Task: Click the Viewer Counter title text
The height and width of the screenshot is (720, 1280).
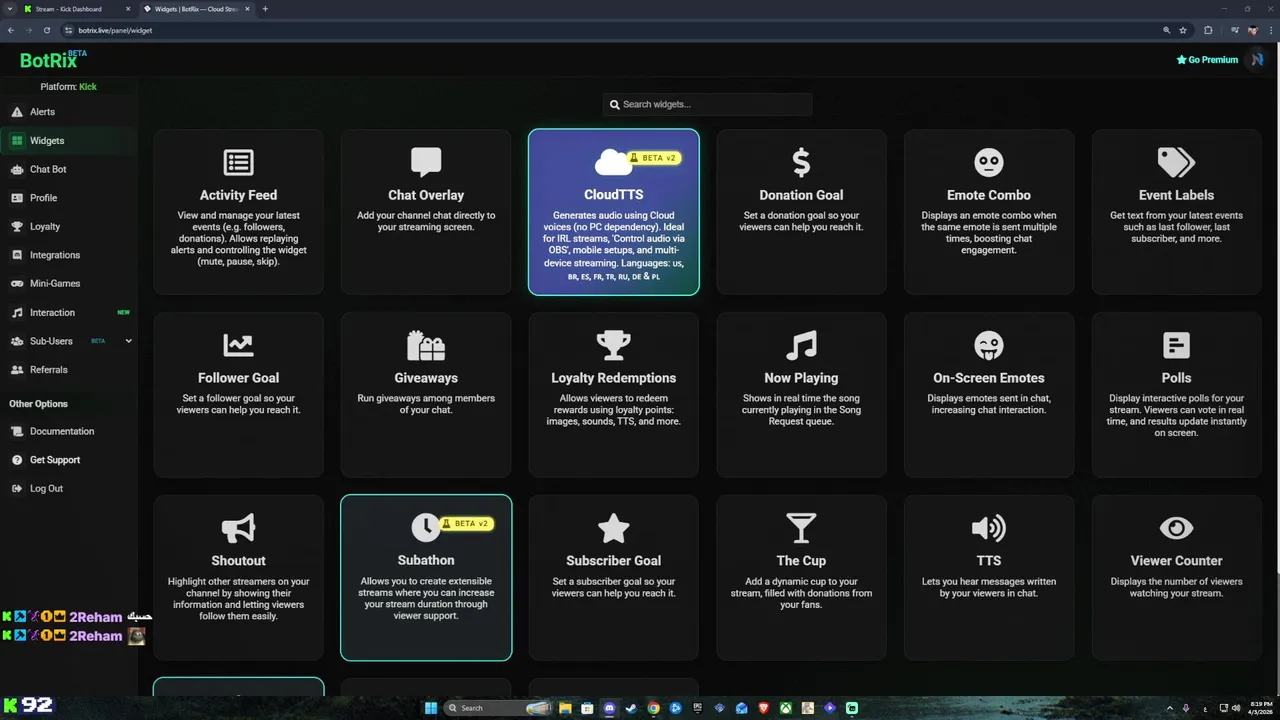Action: tap(1176, 561)
